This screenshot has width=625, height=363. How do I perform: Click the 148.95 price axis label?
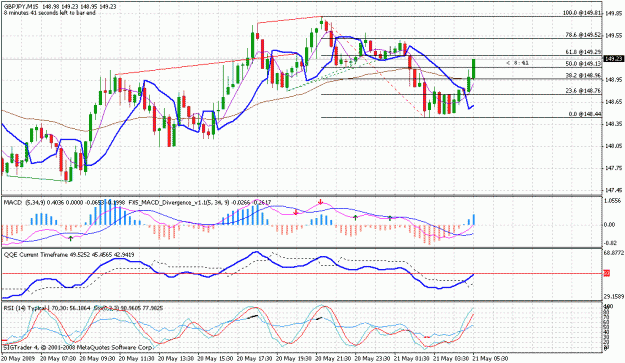[x=614, y=80]
